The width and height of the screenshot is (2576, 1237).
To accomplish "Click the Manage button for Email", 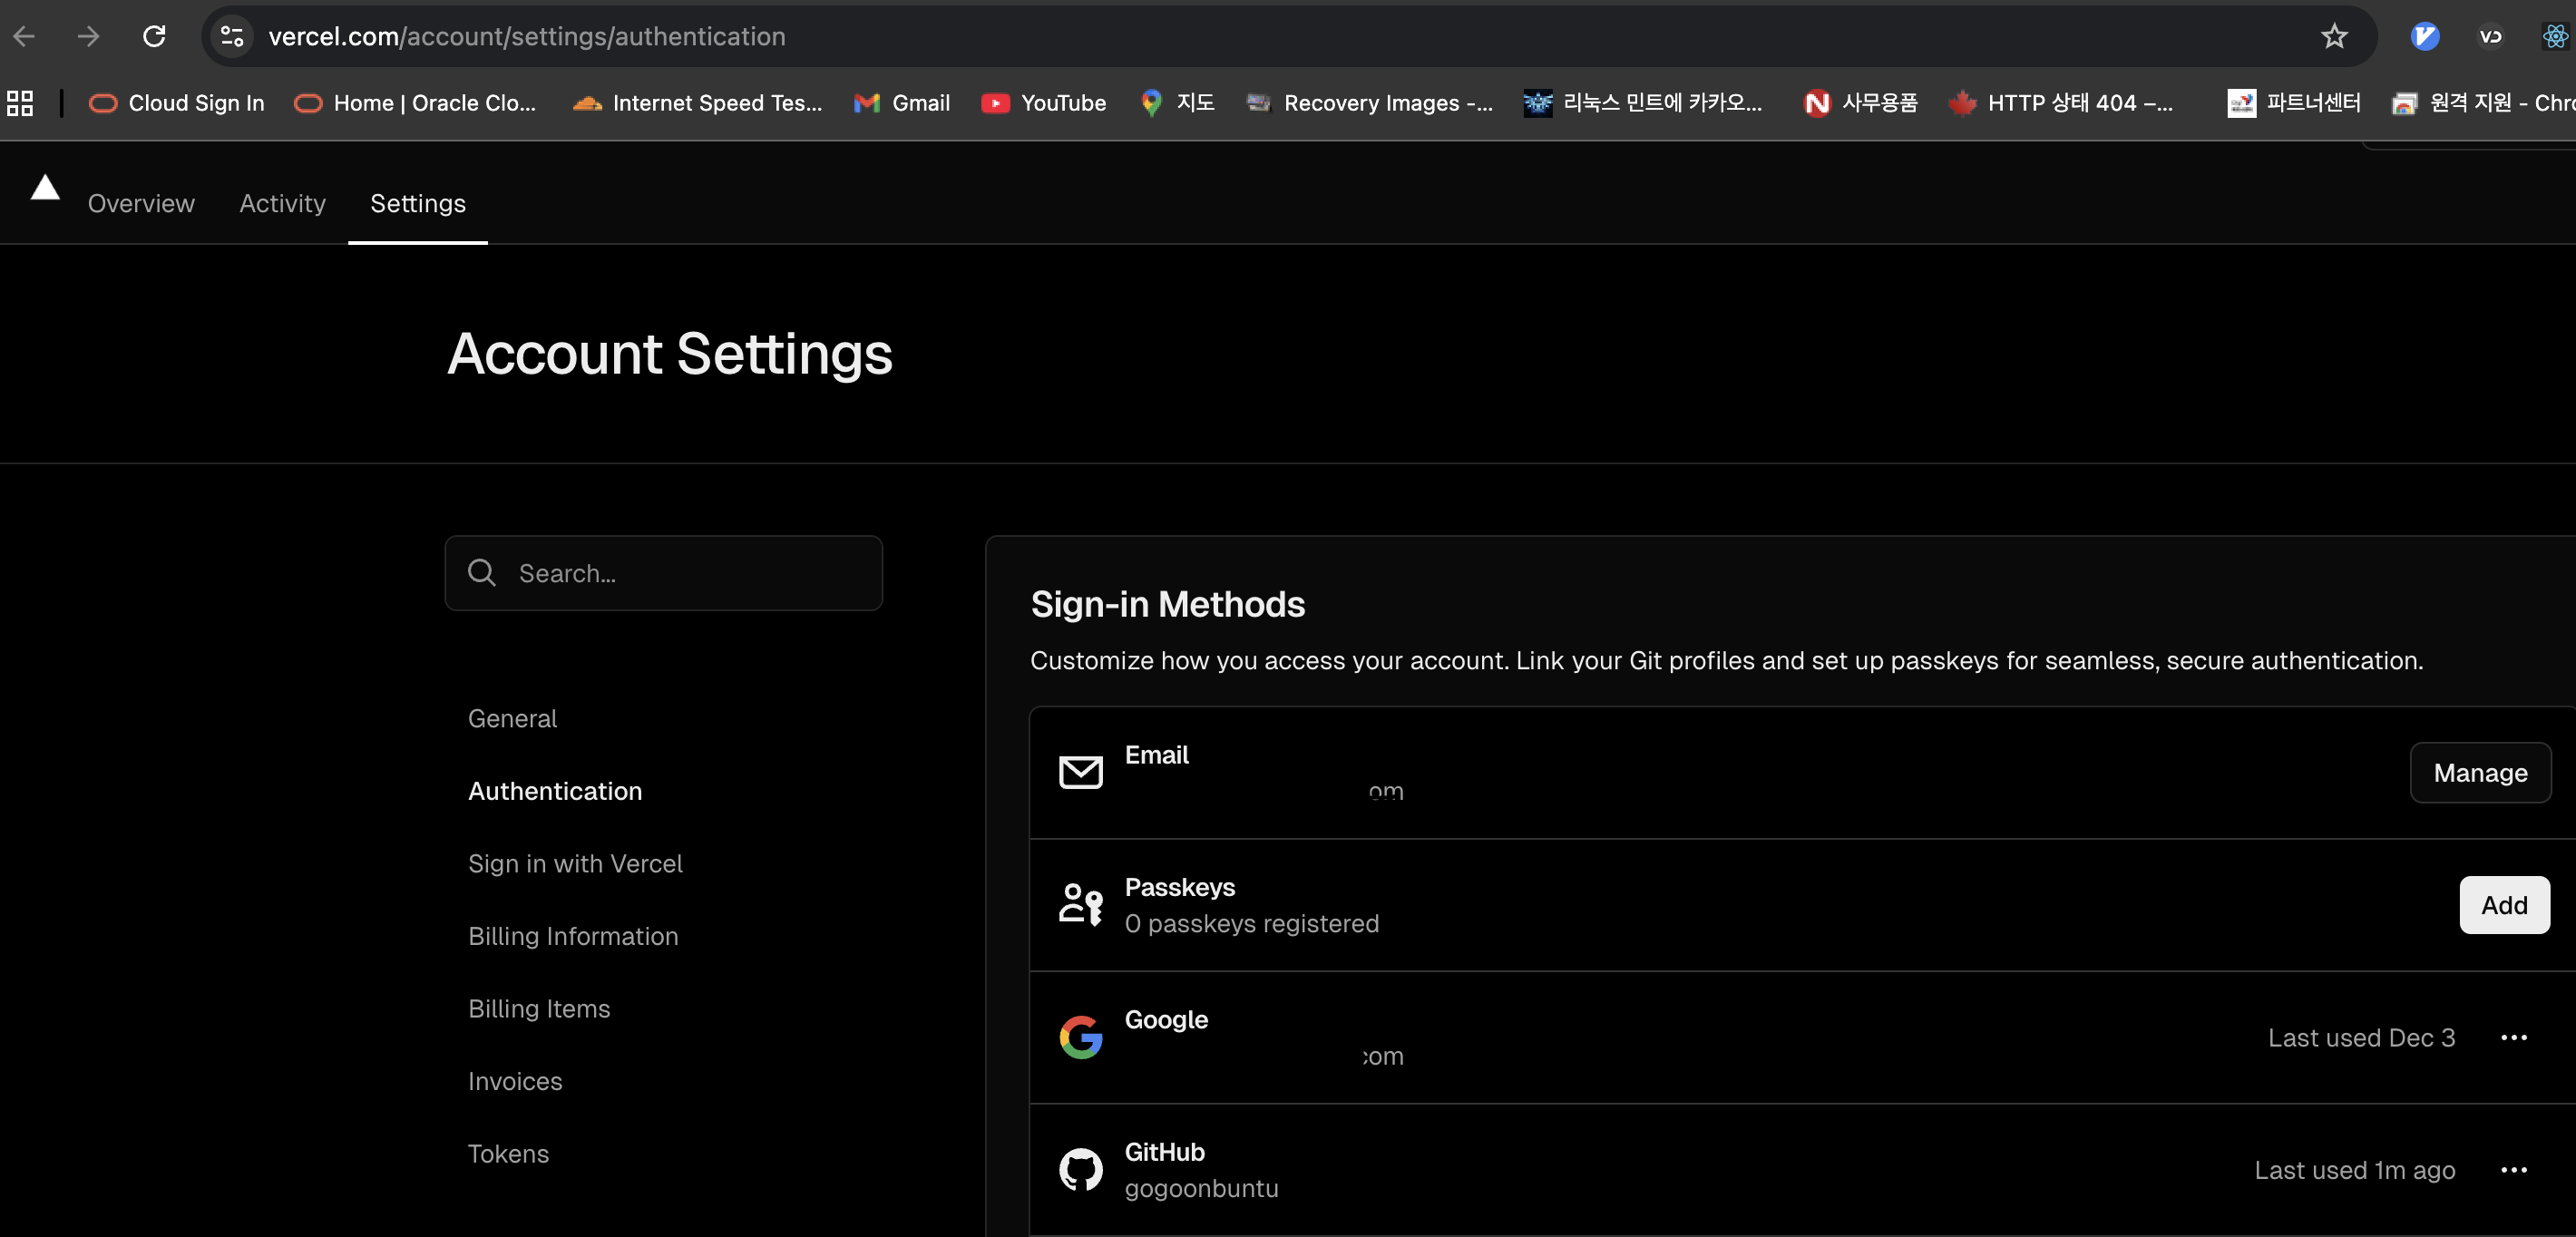I will 2479,772.
